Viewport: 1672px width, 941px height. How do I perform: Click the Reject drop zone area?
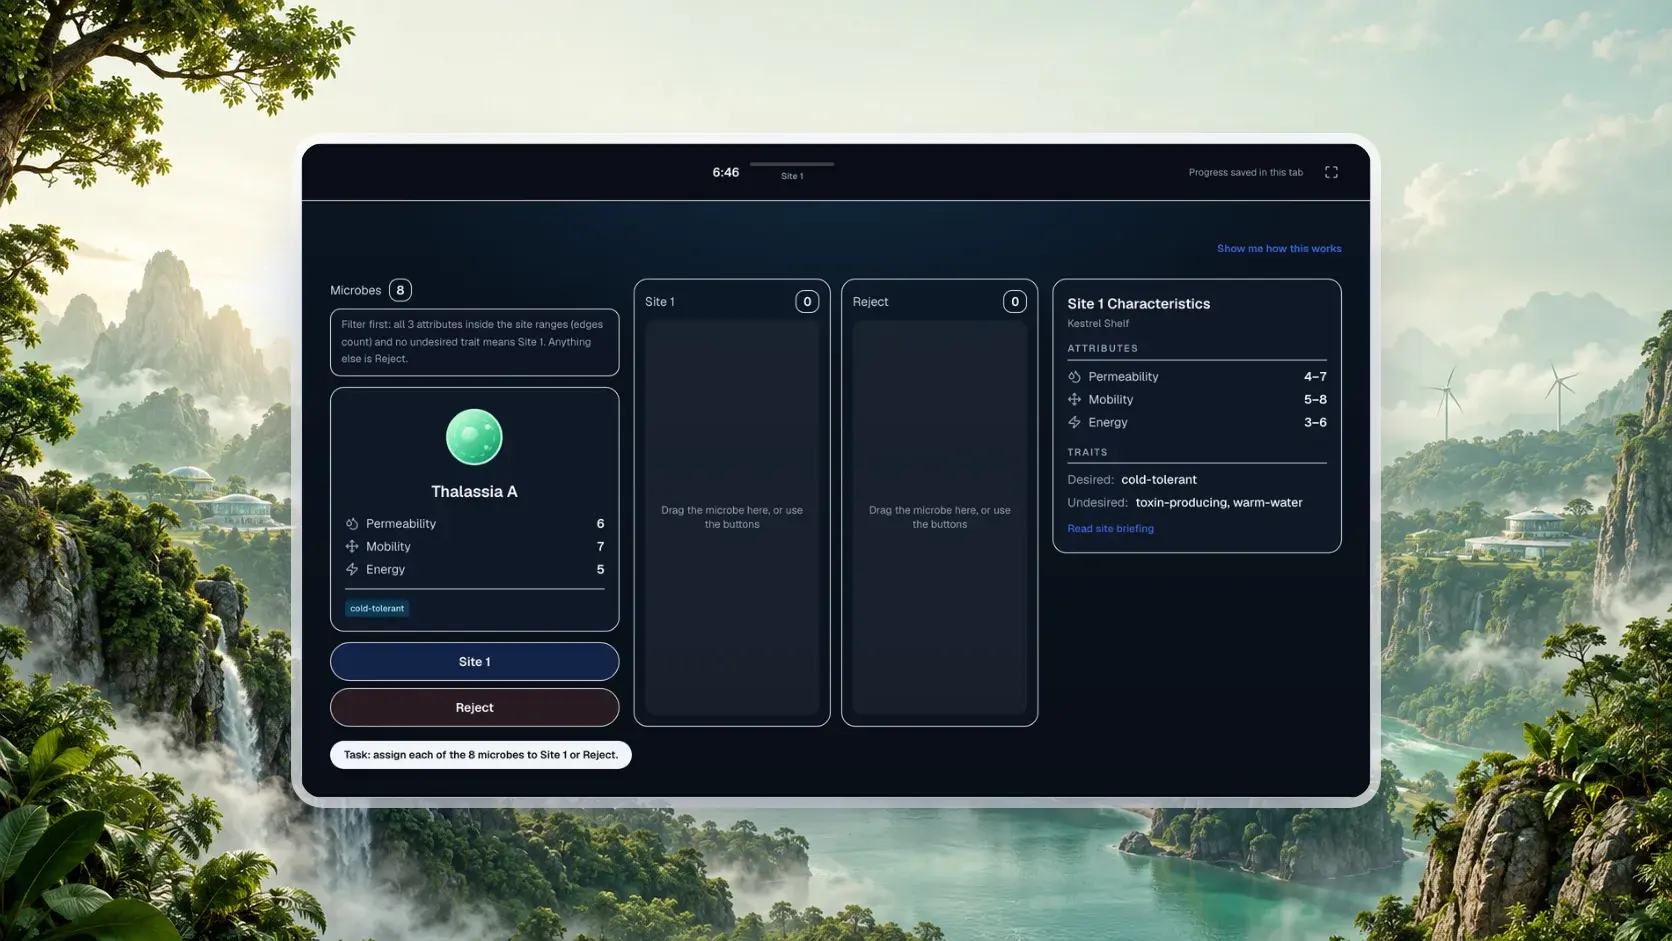click(x=939, y=517)
